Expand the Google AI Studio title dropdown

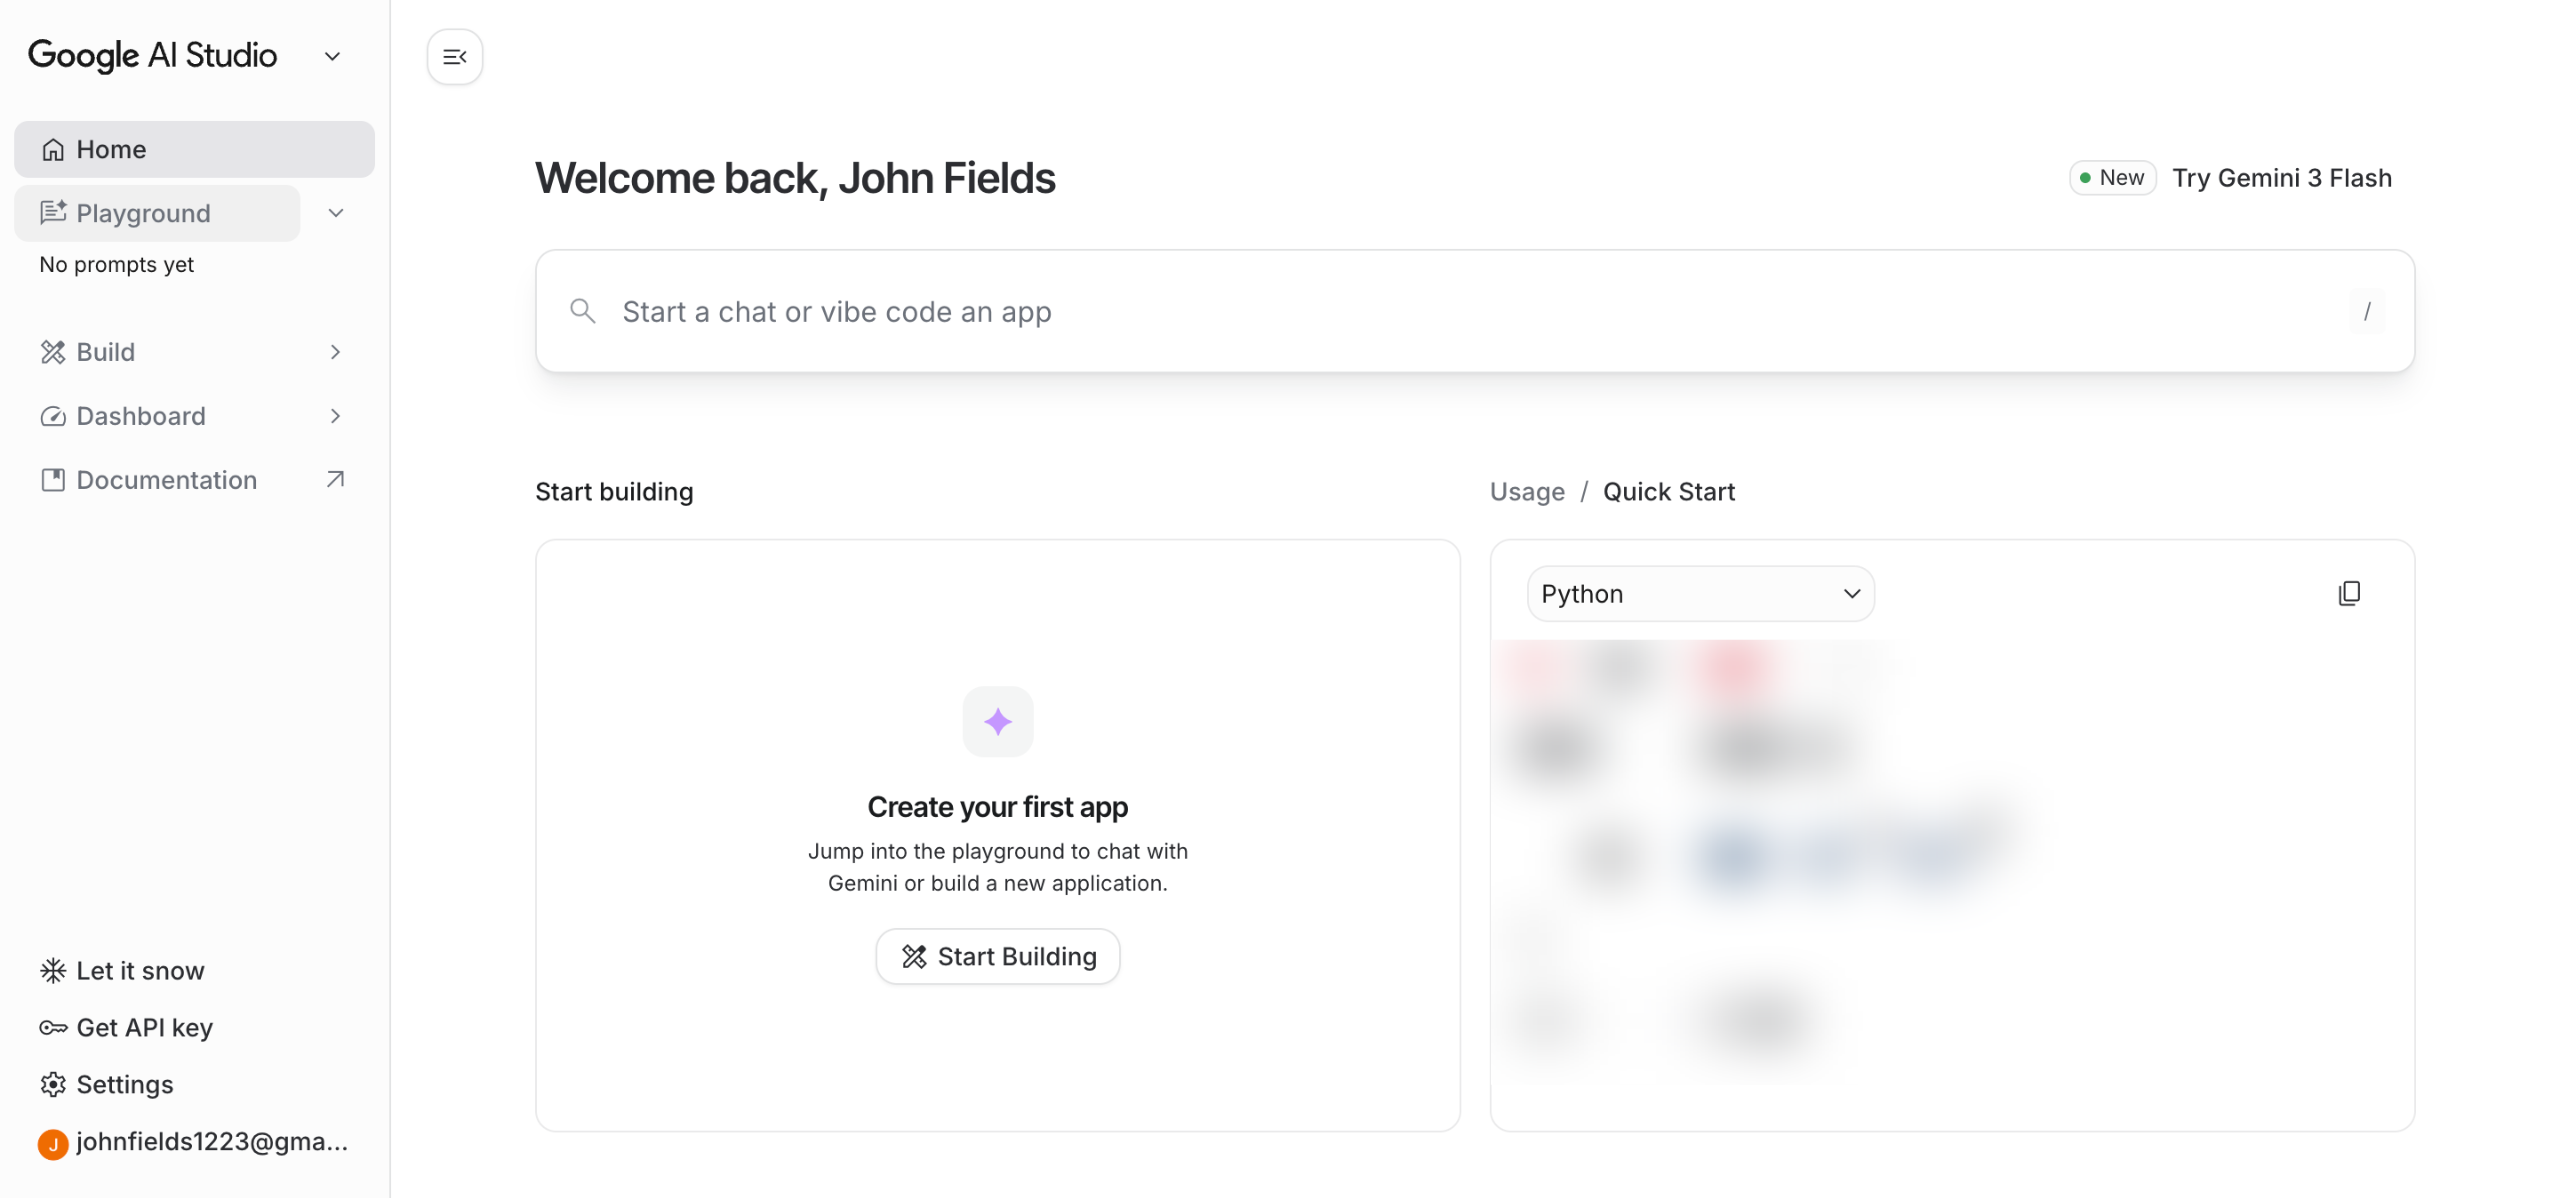pyautogui.click(x=333, y=57)
